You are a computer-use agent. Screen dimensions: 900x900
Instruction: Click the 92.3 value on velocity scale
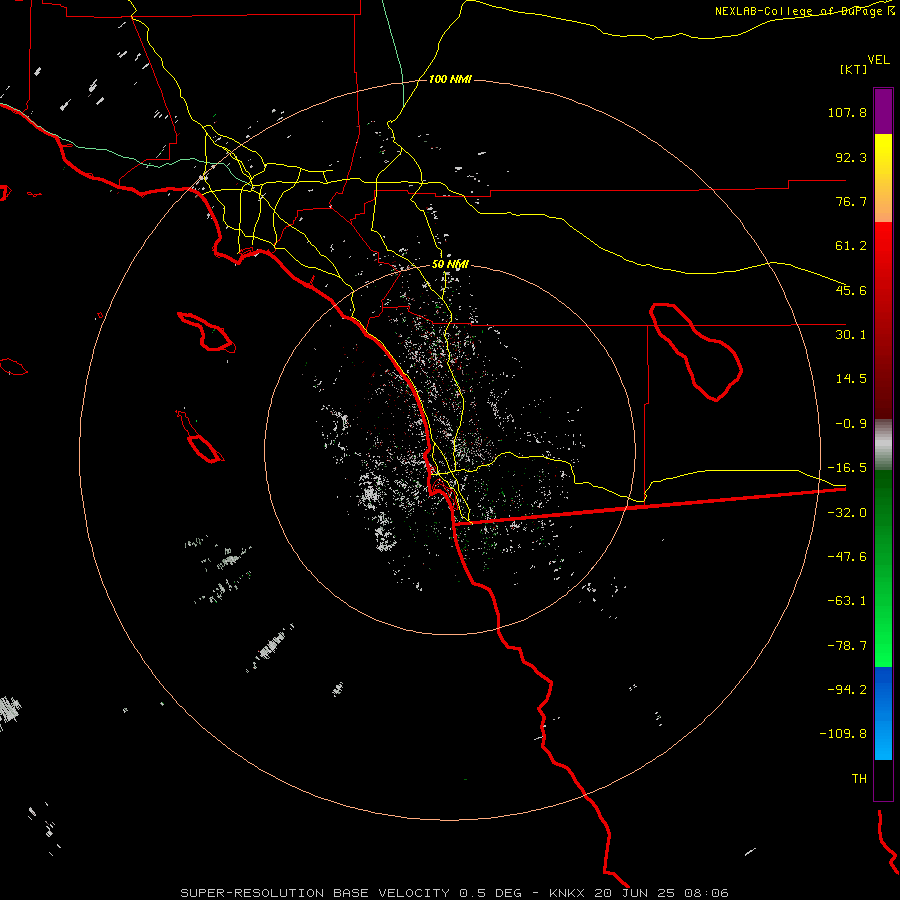[851, 157]
